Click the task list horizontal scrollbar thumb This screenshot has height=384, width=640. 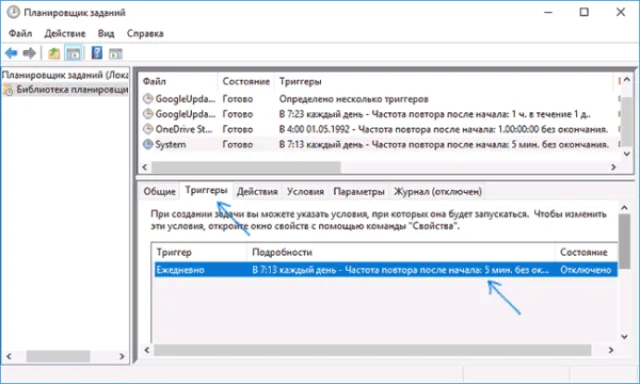pyautogui.click(x=246, y=167)
